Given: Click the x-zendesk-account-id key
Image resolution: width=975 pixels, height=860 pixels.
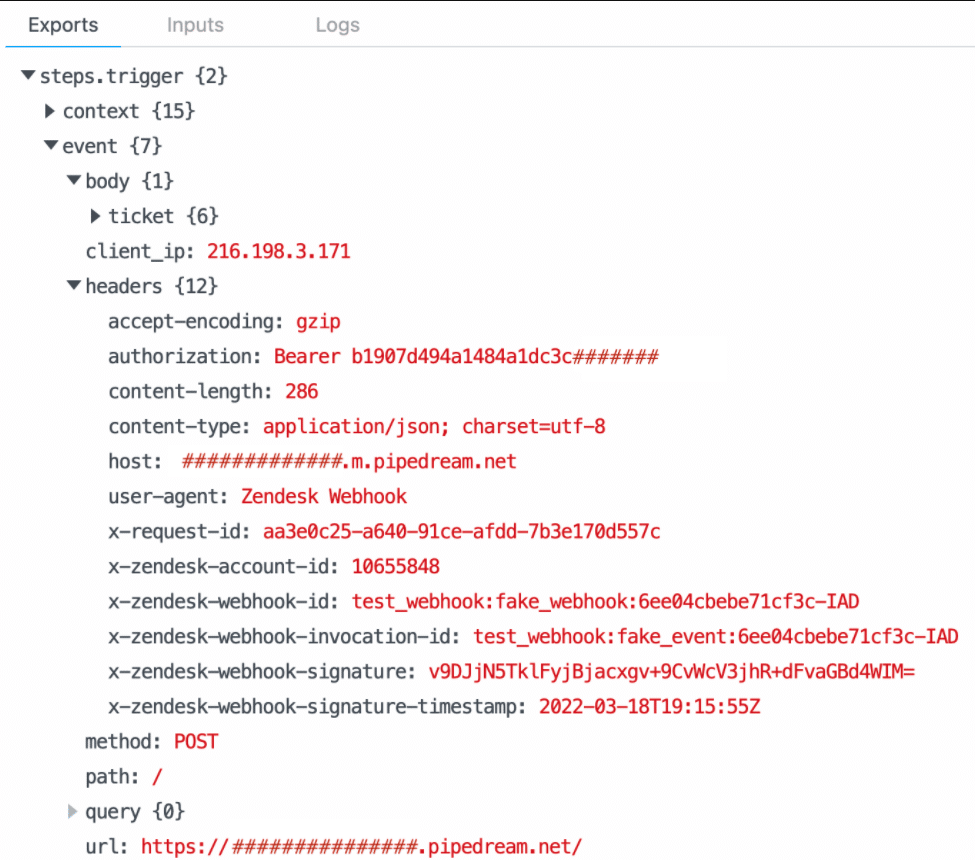Looking at the screenshot, I should coord(224,566).
